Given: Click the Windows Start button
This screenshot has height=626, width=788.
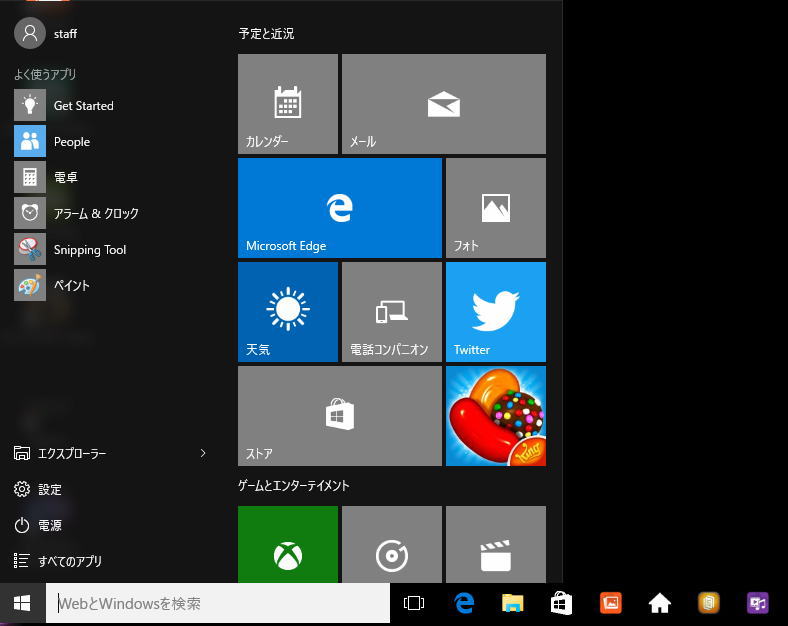Looking at the screenshot, I should (22, 603).
